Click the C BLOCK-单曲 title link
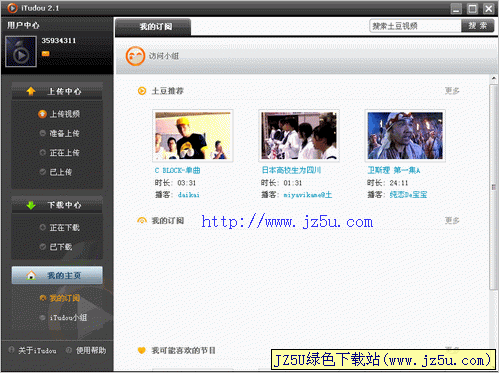 [177, 170]
